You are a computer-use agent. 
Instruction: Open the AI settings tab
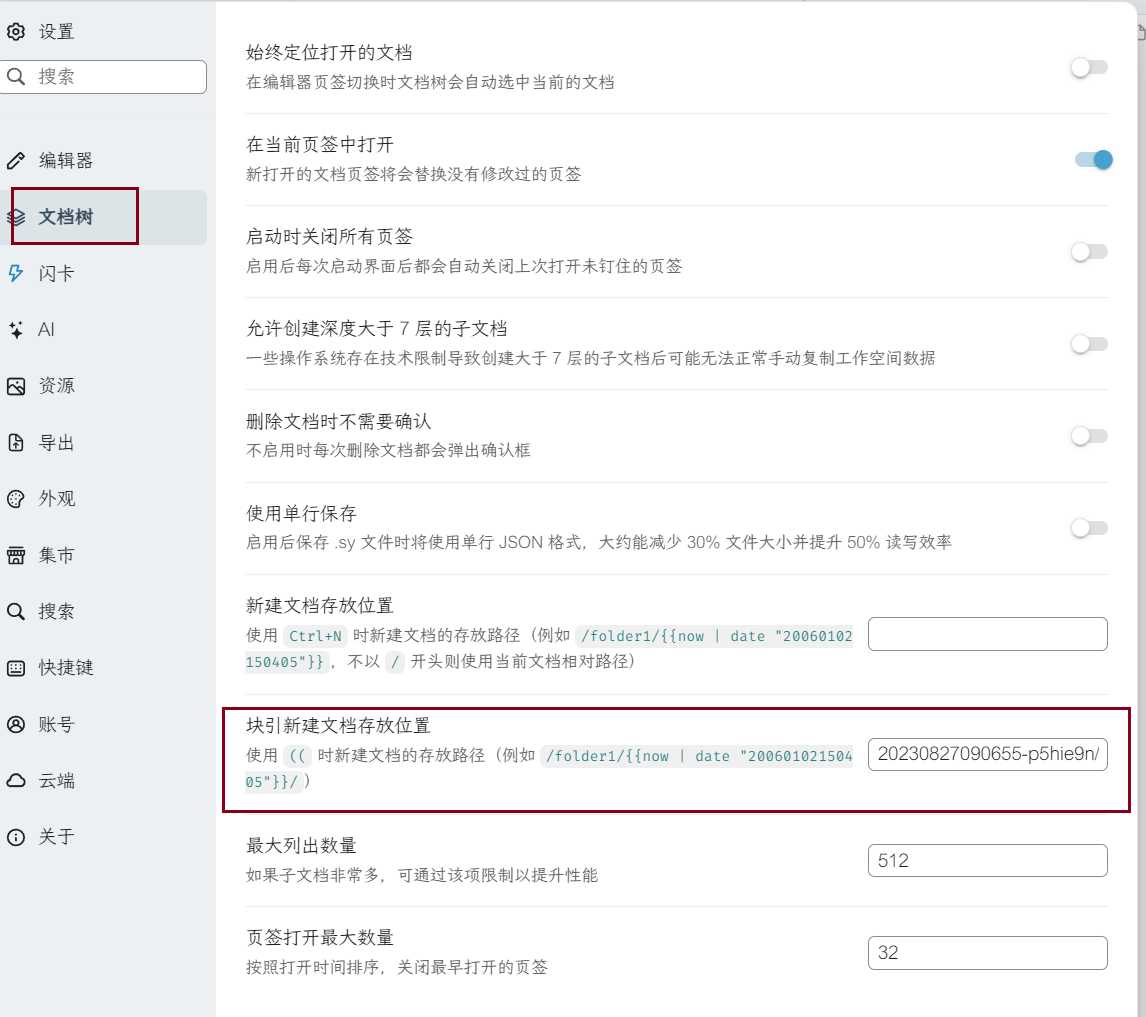104,330
